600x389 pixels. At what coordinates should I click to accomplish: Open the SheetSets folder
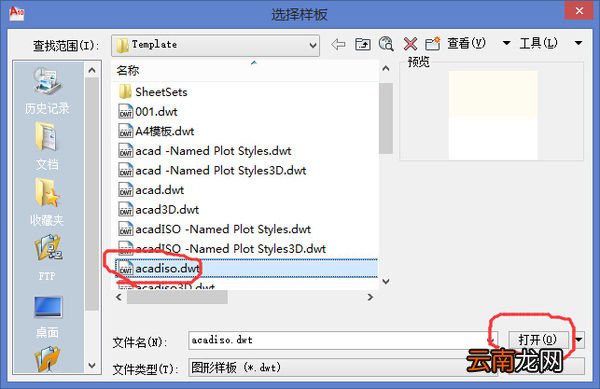(153, 92)
